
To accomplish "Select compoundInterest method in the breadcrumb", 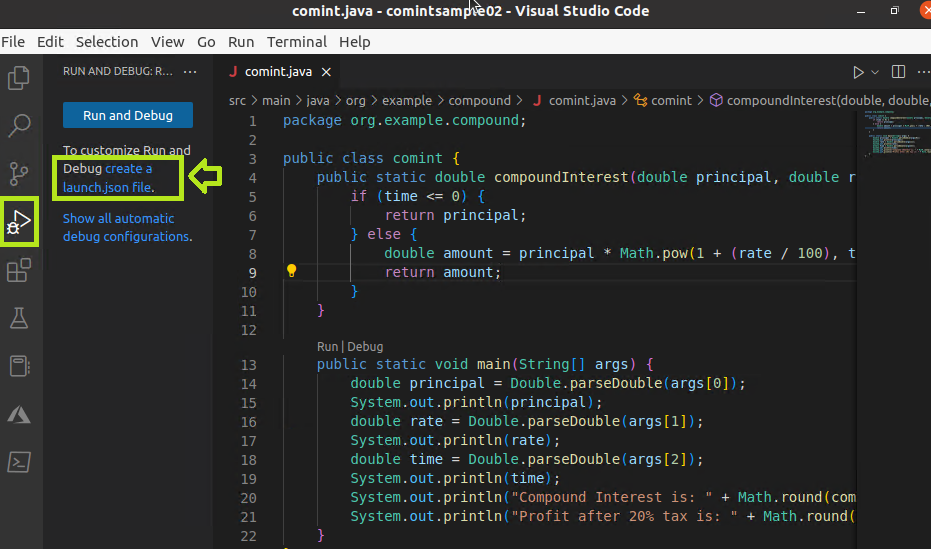I will [819, 100].
